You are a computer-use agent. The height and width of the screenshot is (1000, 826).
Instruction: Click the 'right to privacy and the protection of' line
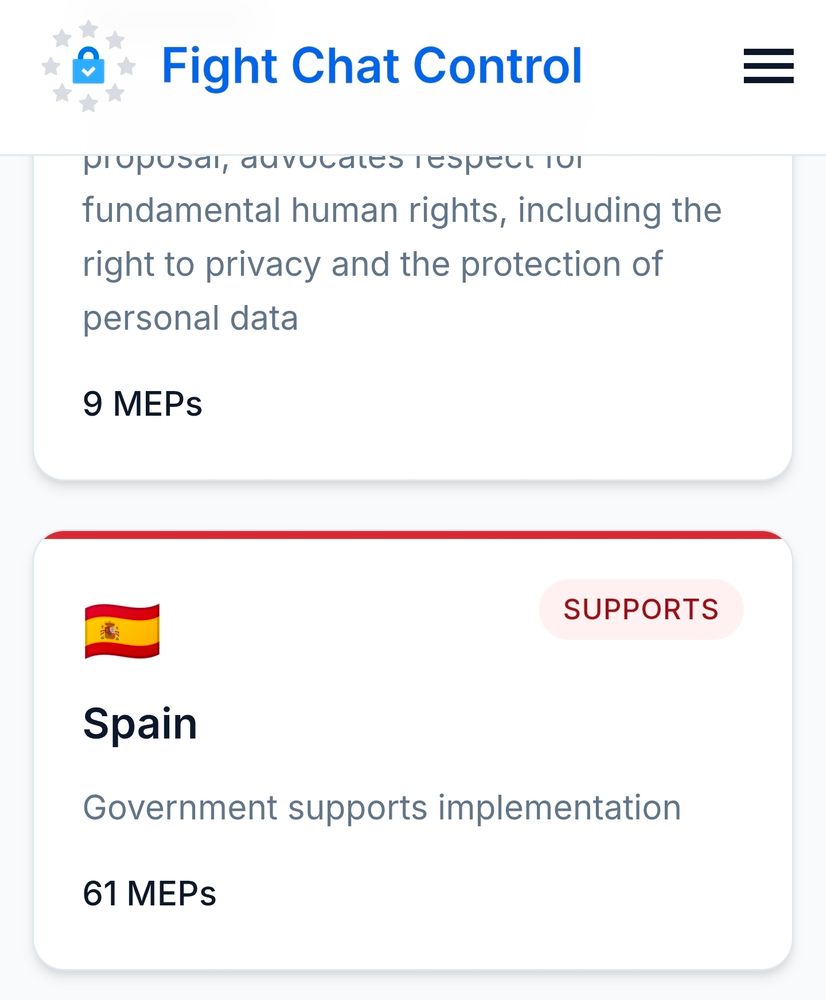click(x=372, y=265)
